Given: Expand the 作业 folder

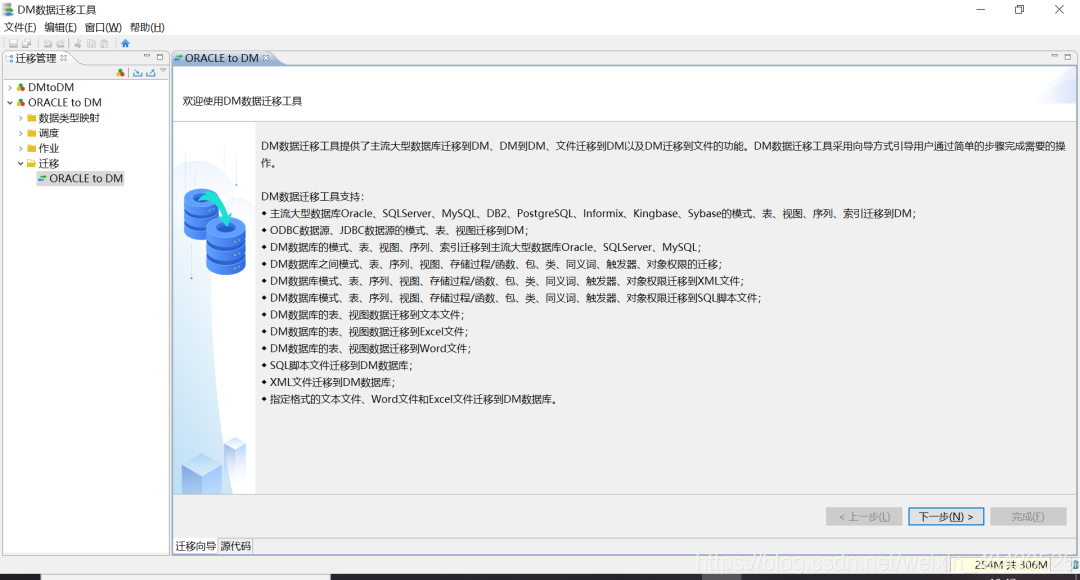Looking at the screenshot, I should tap(21, 148).
